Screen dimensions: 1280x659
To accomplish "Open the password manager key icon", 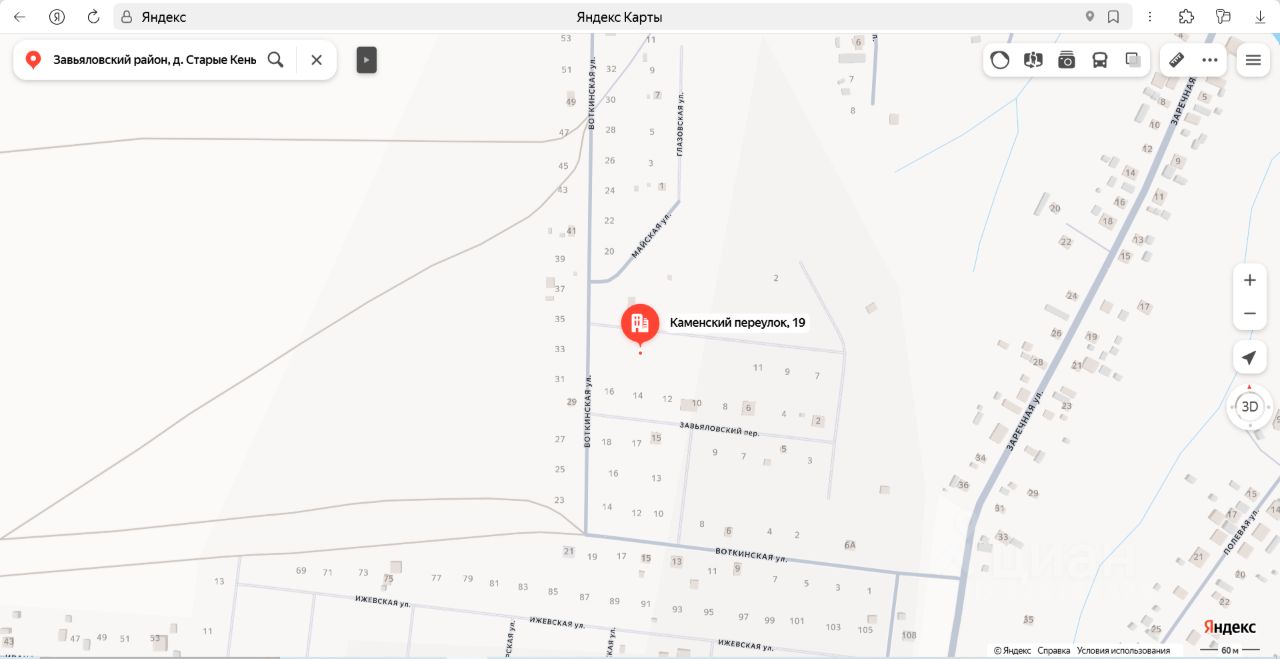I will (x=1223, y=17).
